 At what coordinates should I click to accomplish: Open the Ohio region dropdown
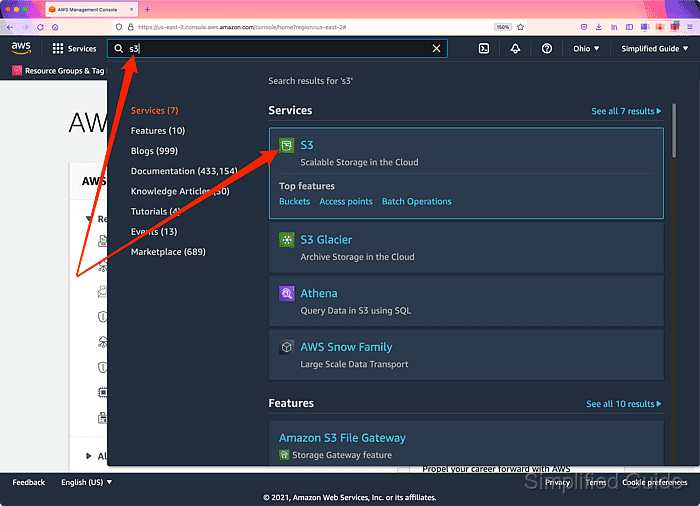(x=586, y=49)
